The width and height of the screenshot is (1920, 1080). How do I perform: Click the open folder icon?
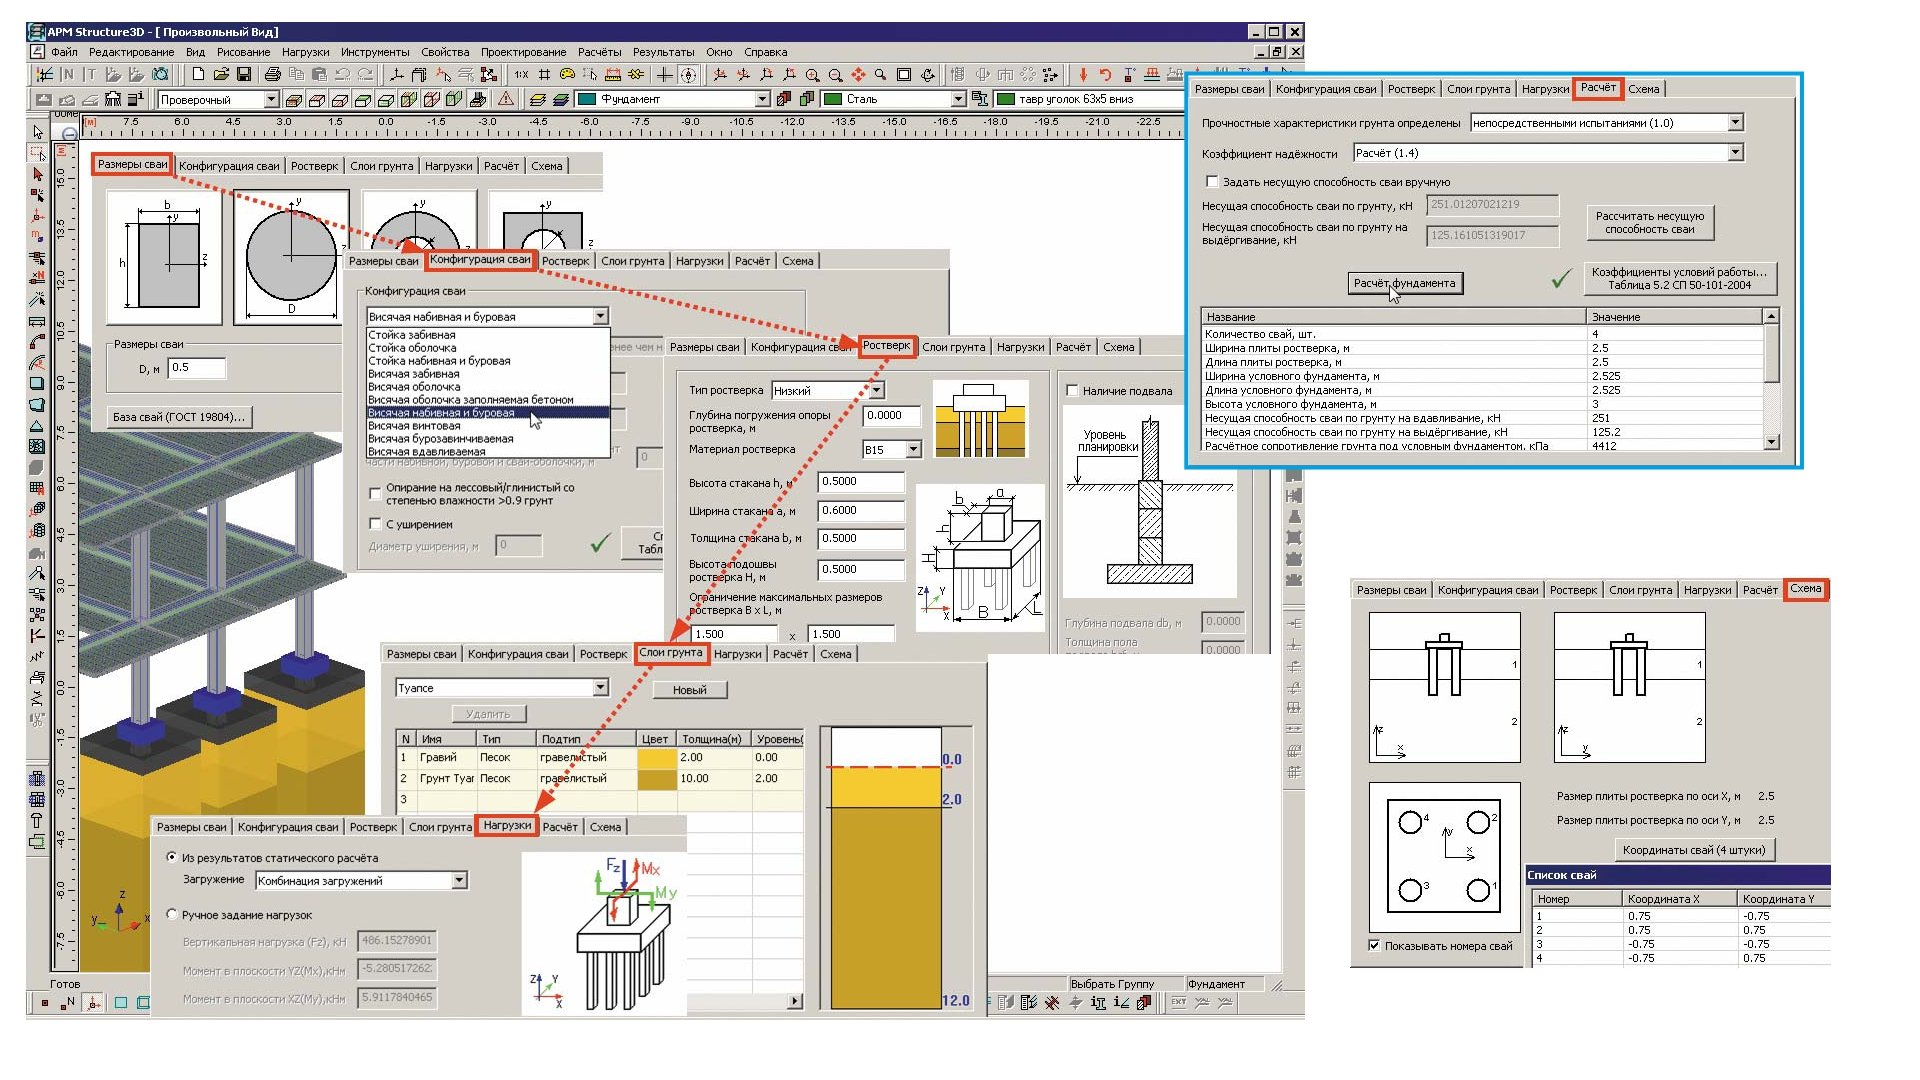click(x=221, y=74)
